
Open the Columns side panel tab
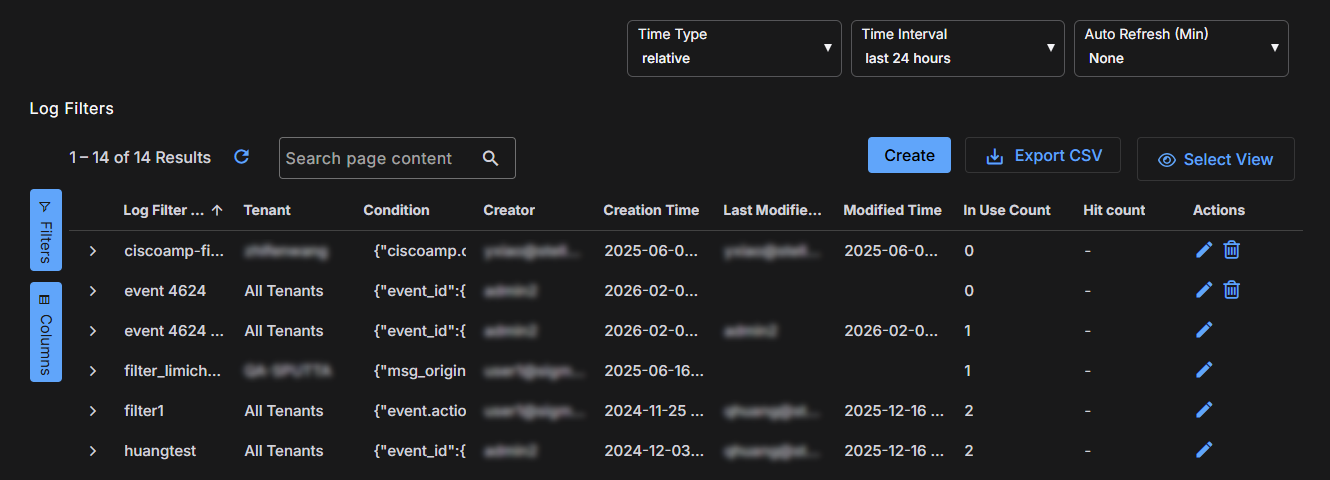point(46,332)
